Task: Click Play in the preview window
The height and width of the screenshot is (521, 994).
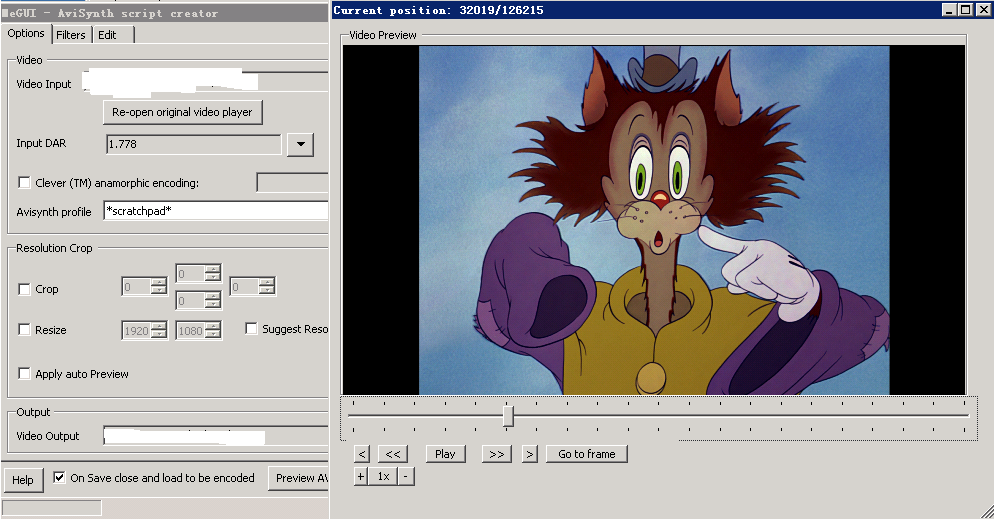Action: (x=445, y=454)
